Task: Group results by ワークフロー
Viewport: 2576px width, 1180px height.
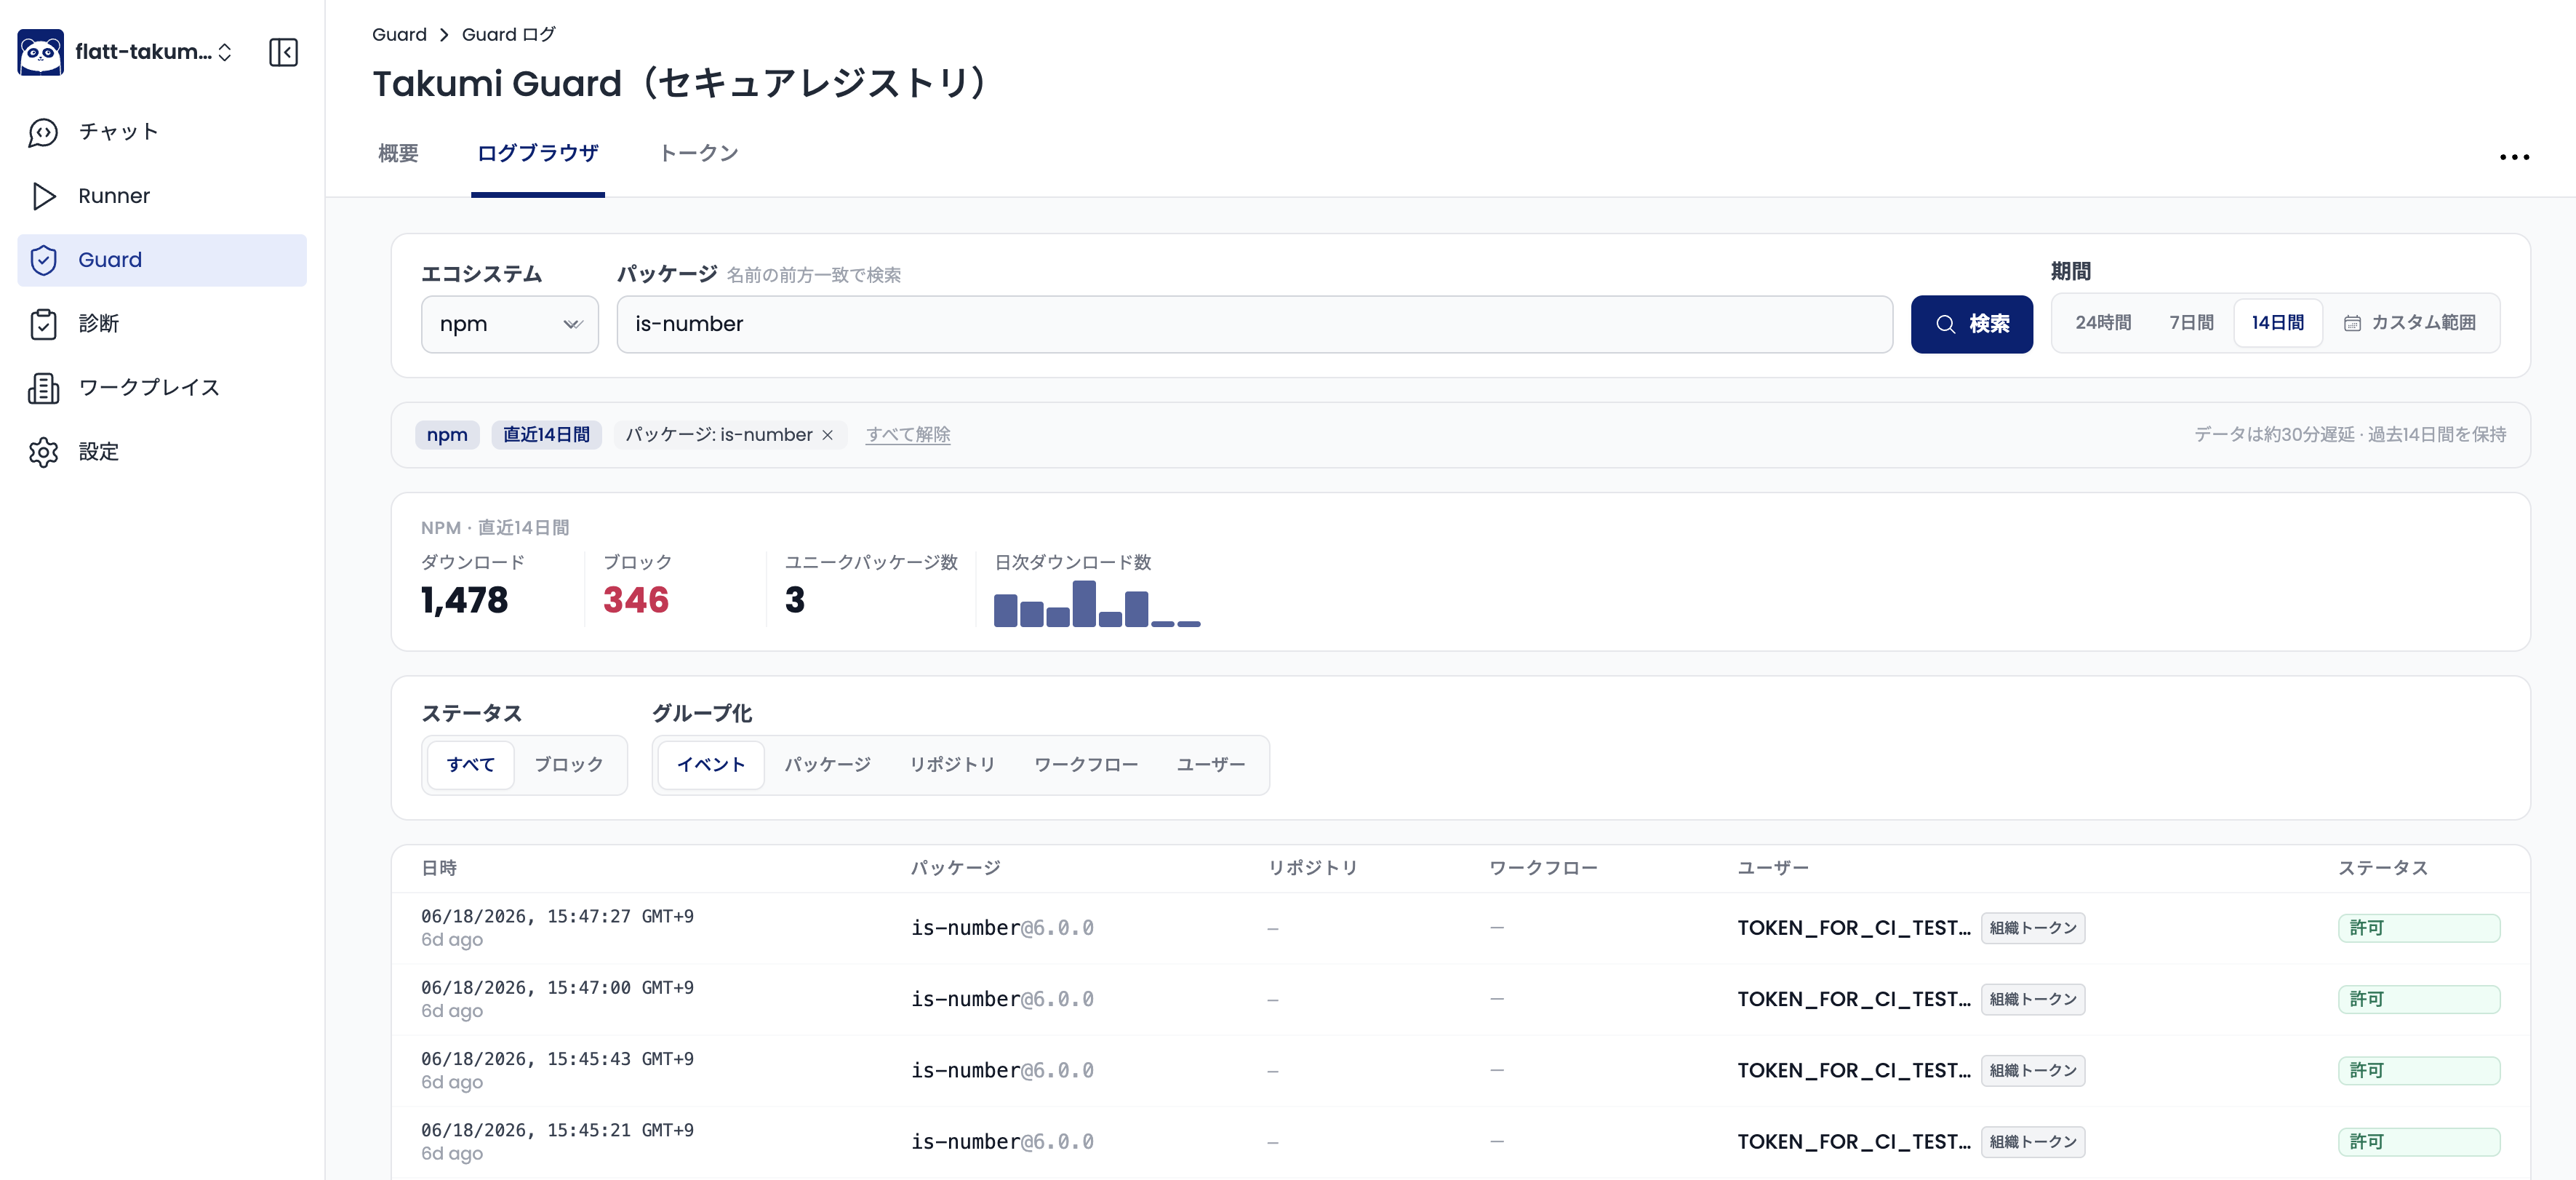Action: (x=1086, y=765)
